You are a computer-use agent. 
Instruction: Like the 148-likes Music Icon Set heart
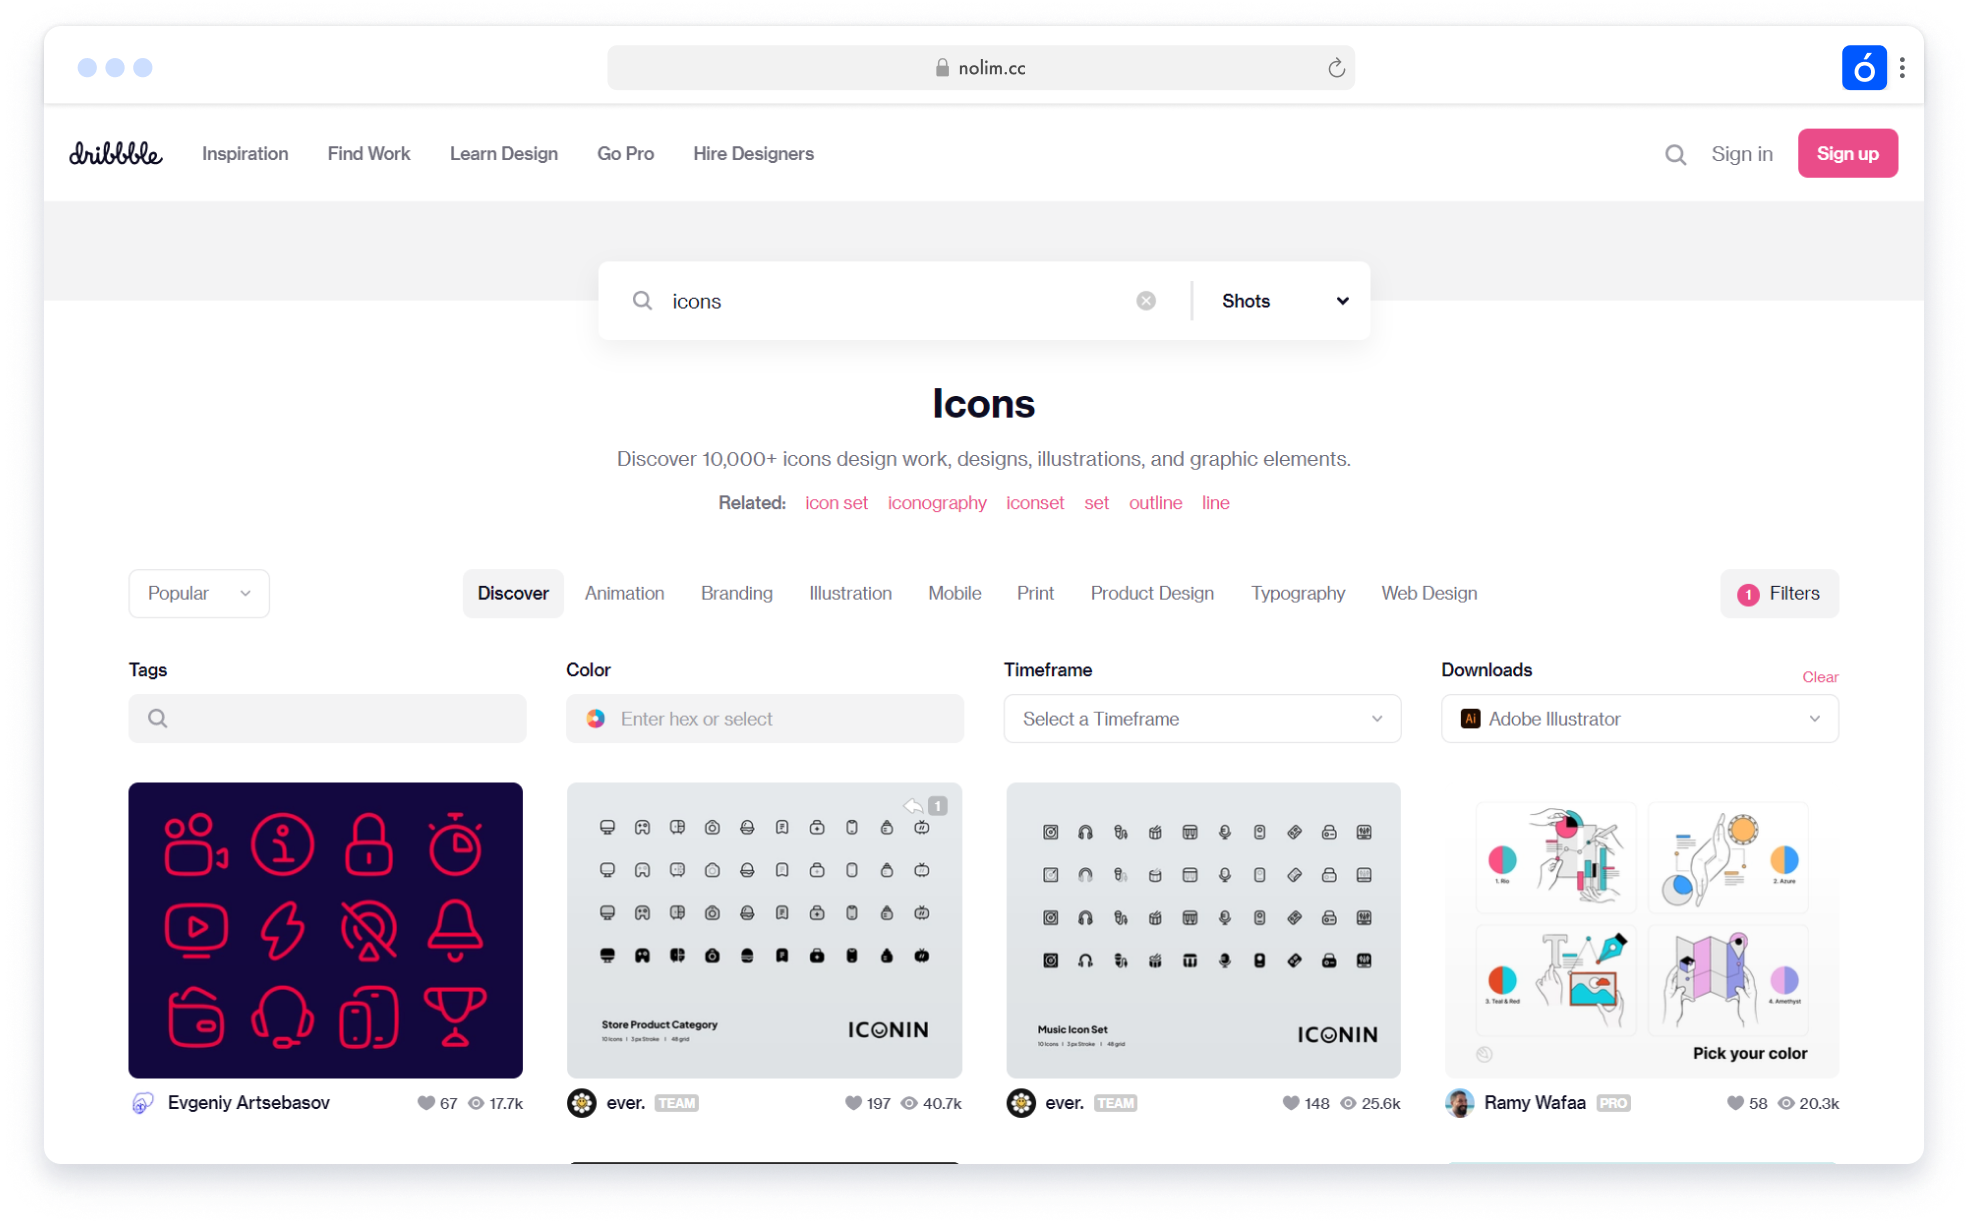[x=1291, y=1103]
